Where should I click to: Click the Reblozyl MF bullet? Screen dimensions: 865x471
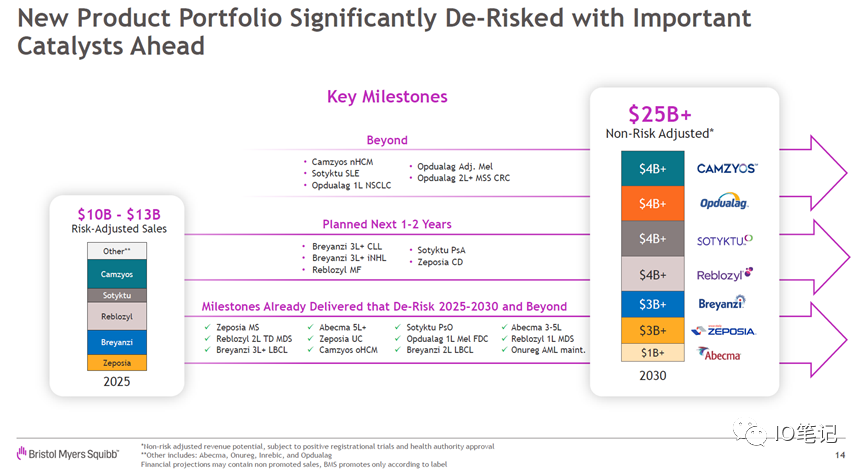336,270
